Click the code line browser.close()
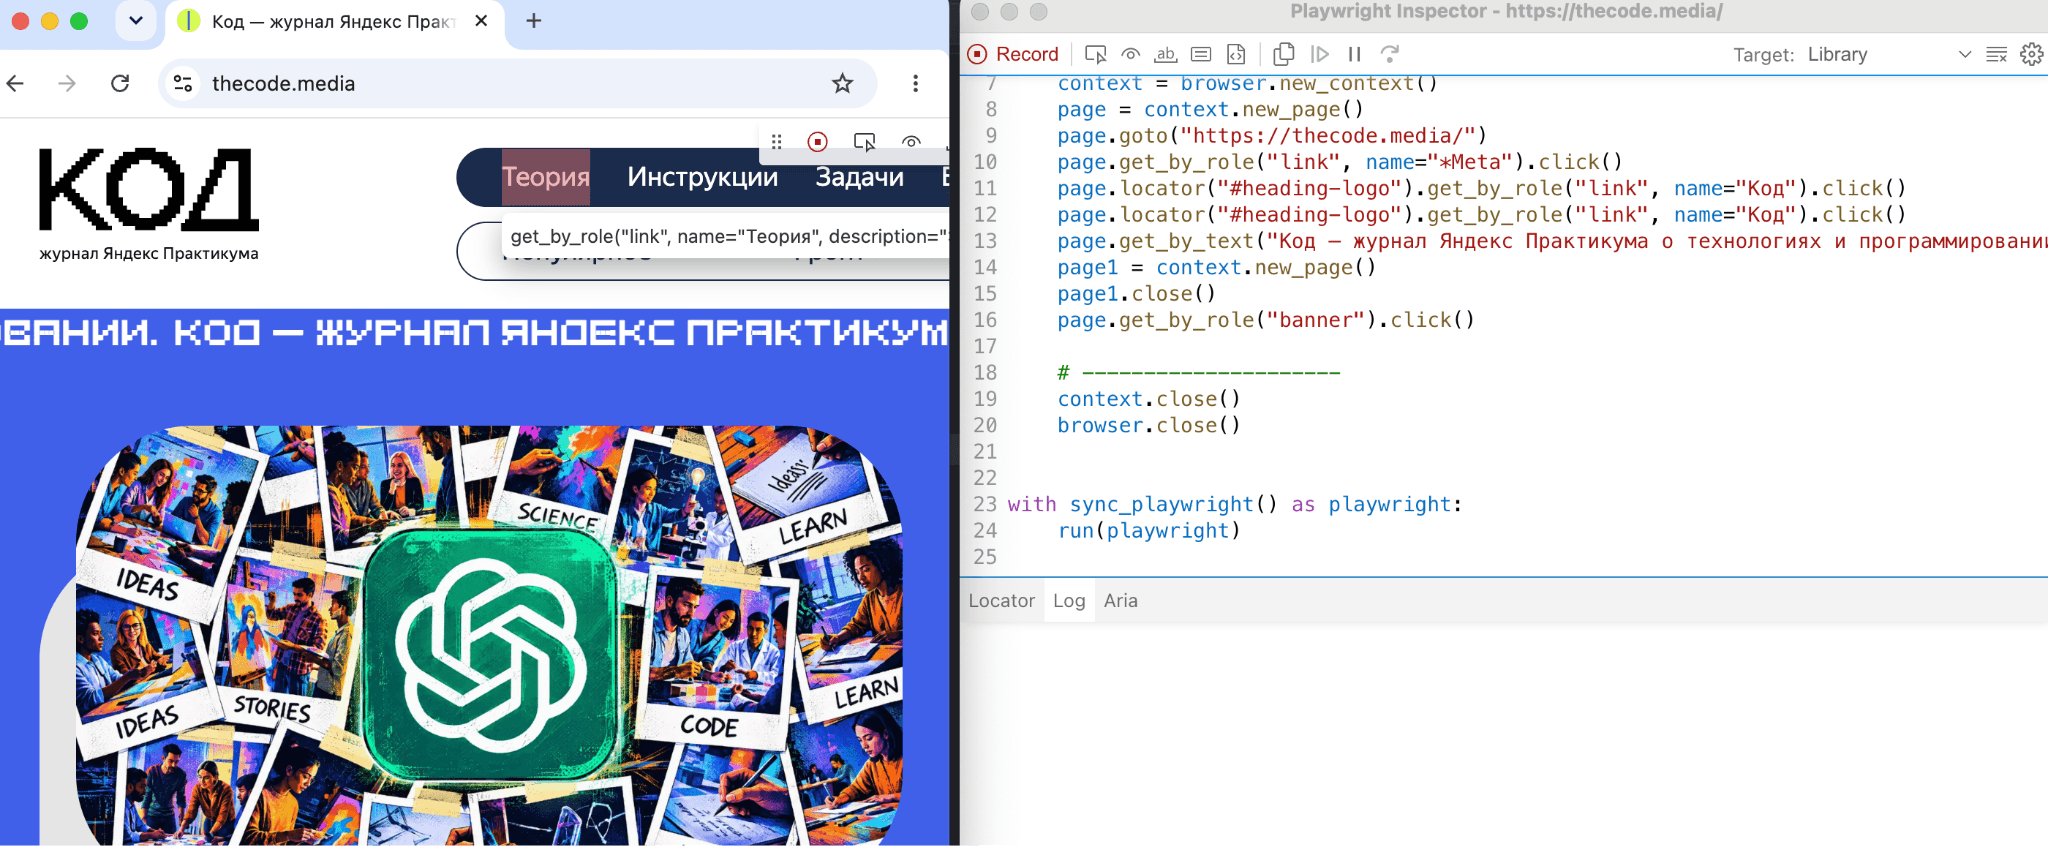 1149,425
